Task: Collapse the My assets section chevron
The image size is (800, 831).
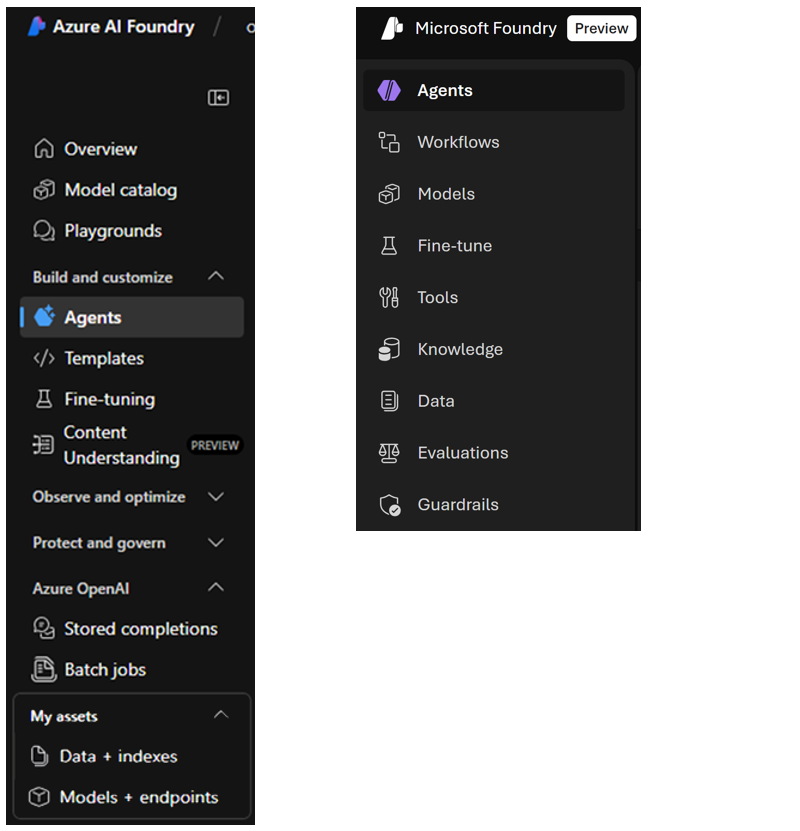Action: click(221, 714)
